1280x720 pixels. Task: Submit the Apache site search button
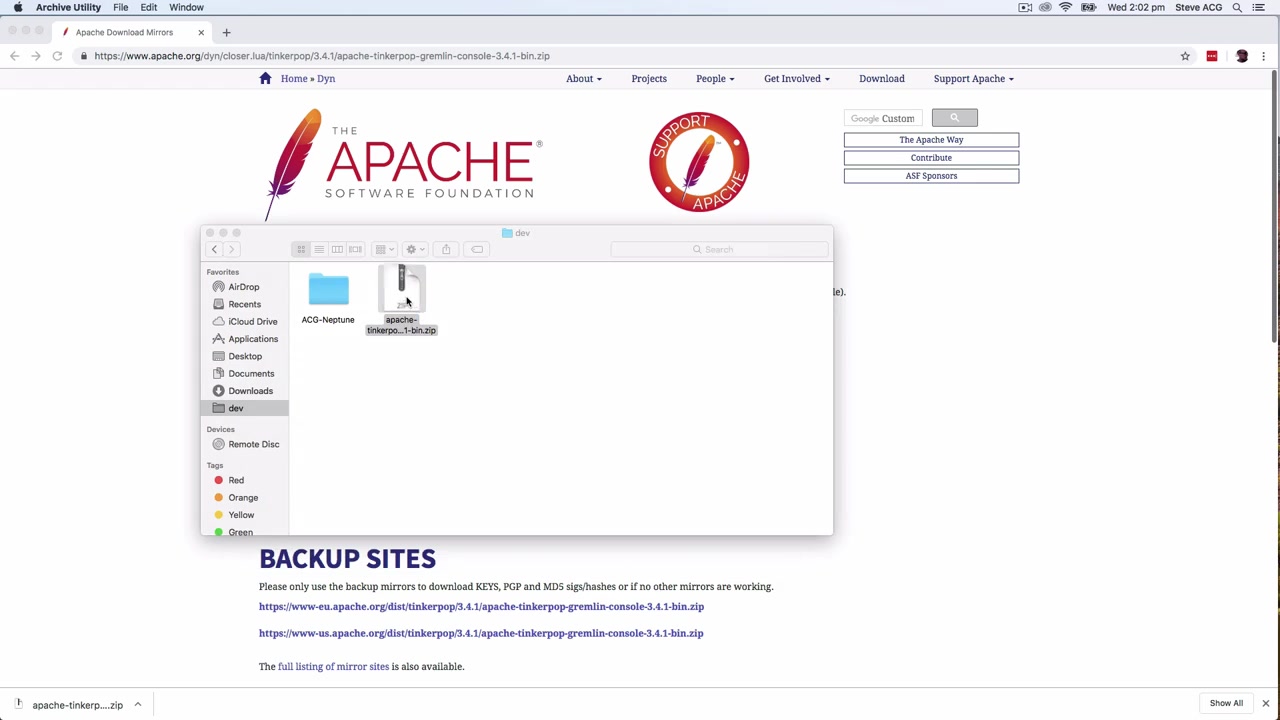[x=954, y=118]
